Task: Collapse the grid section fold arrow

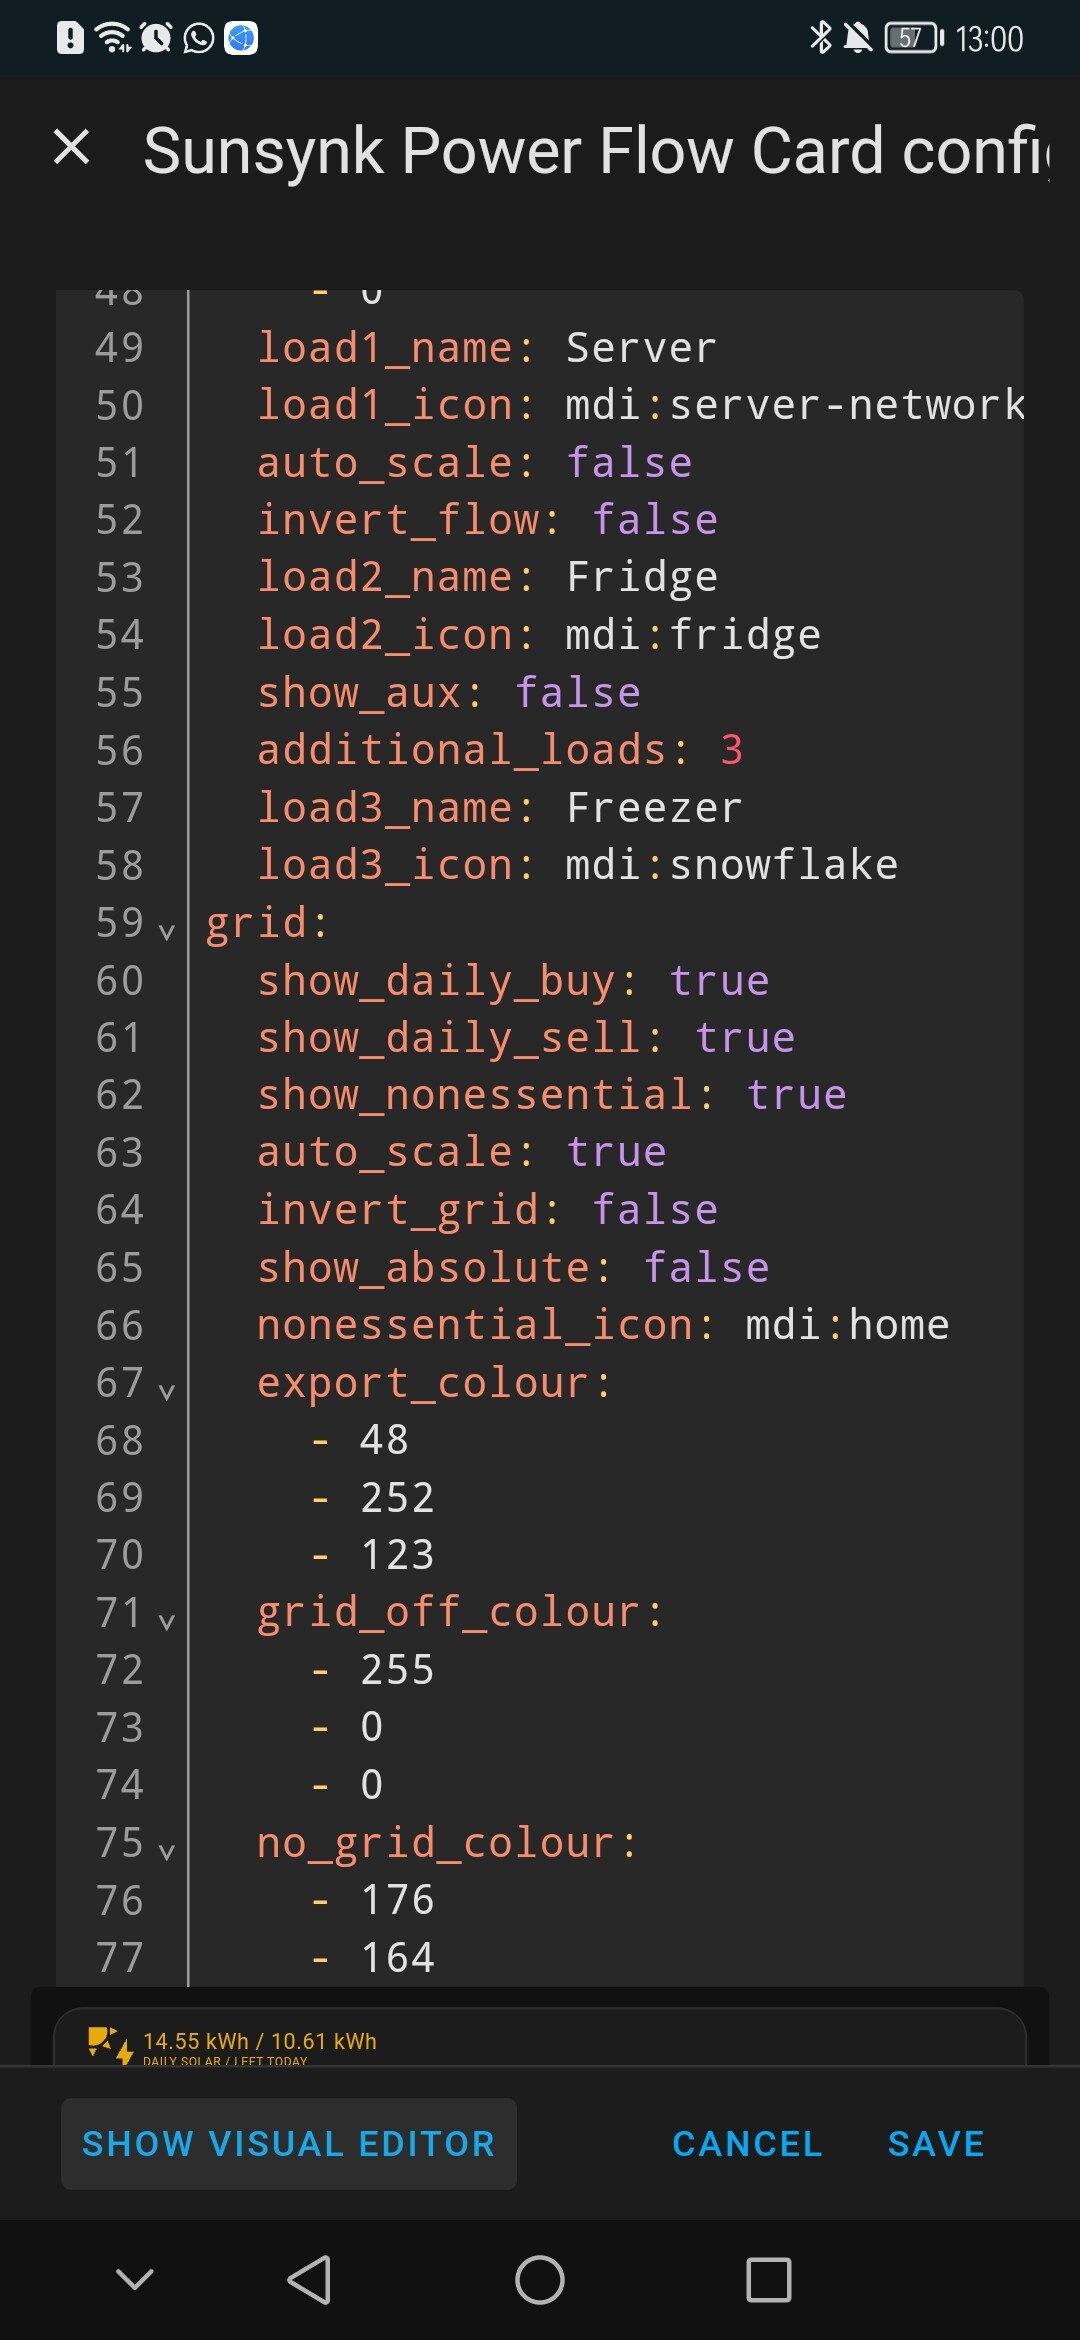Action: click(x=167, y=930)
